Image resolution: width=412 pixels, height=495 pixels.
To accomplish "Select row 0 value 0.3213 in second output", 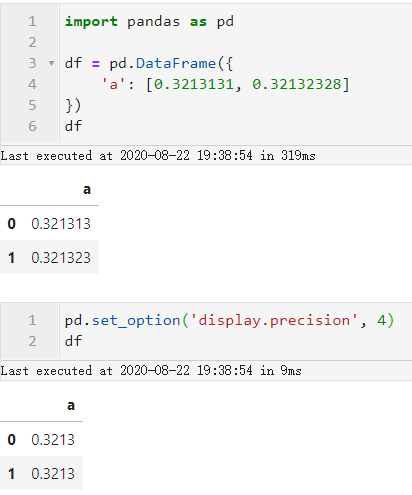I will pos(53,440).
